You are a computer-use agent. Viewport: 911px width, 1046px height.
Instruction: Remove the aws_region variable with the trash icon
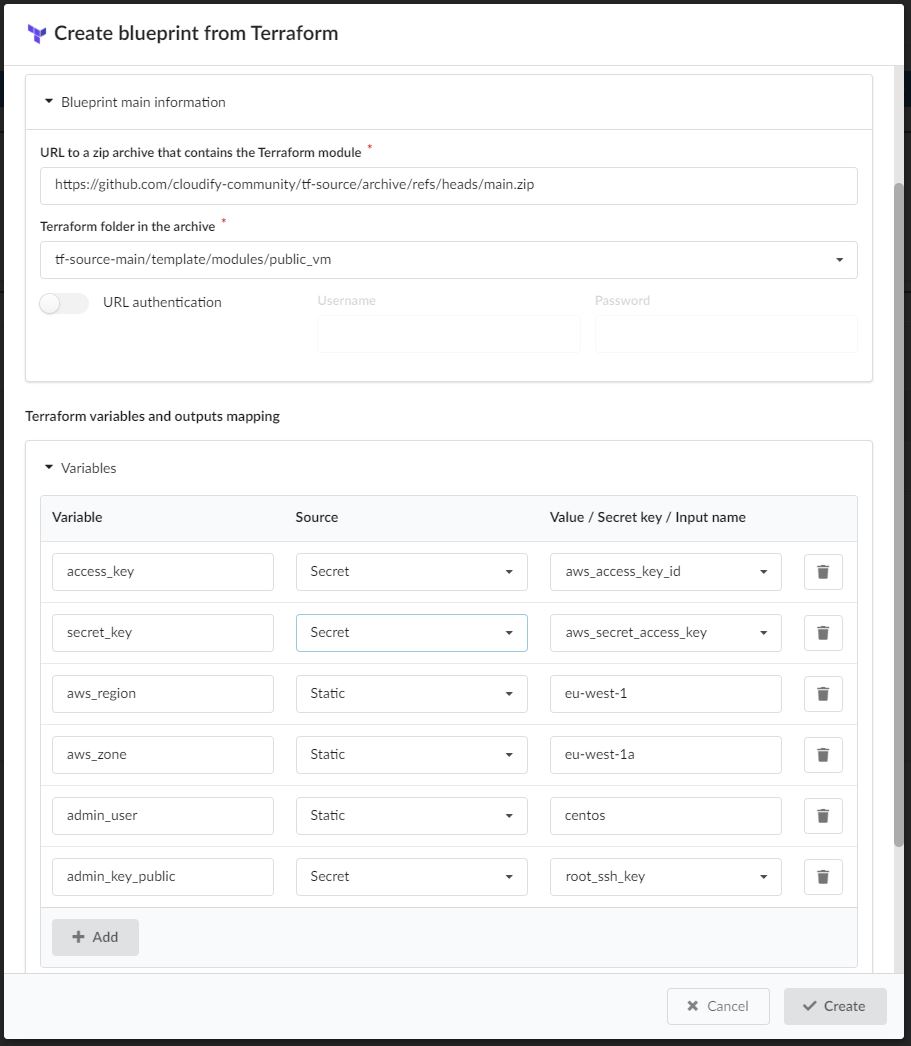tap(822, 693)
